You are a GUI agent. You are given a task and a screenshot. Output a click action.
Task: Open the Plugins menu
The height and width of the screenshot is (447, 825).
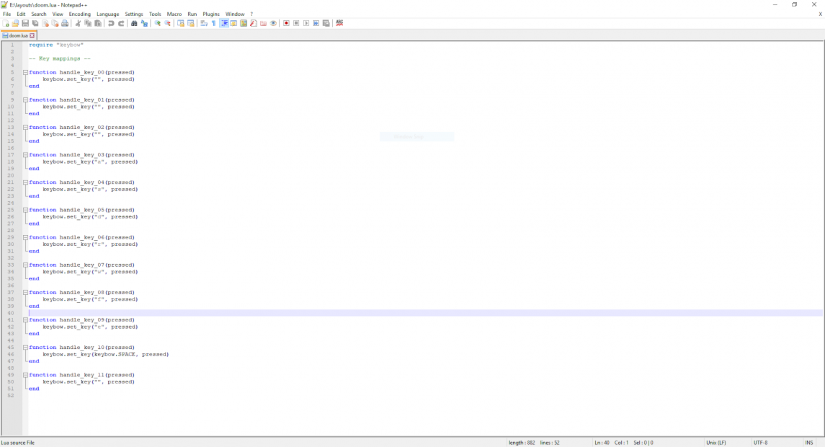[x=211, y=14]
